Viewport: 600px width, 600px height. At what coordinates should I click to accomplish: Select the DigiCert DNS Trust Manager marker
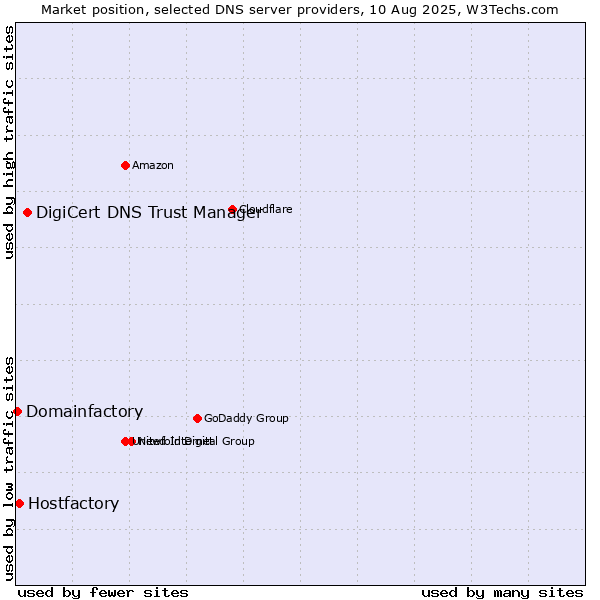27,212
